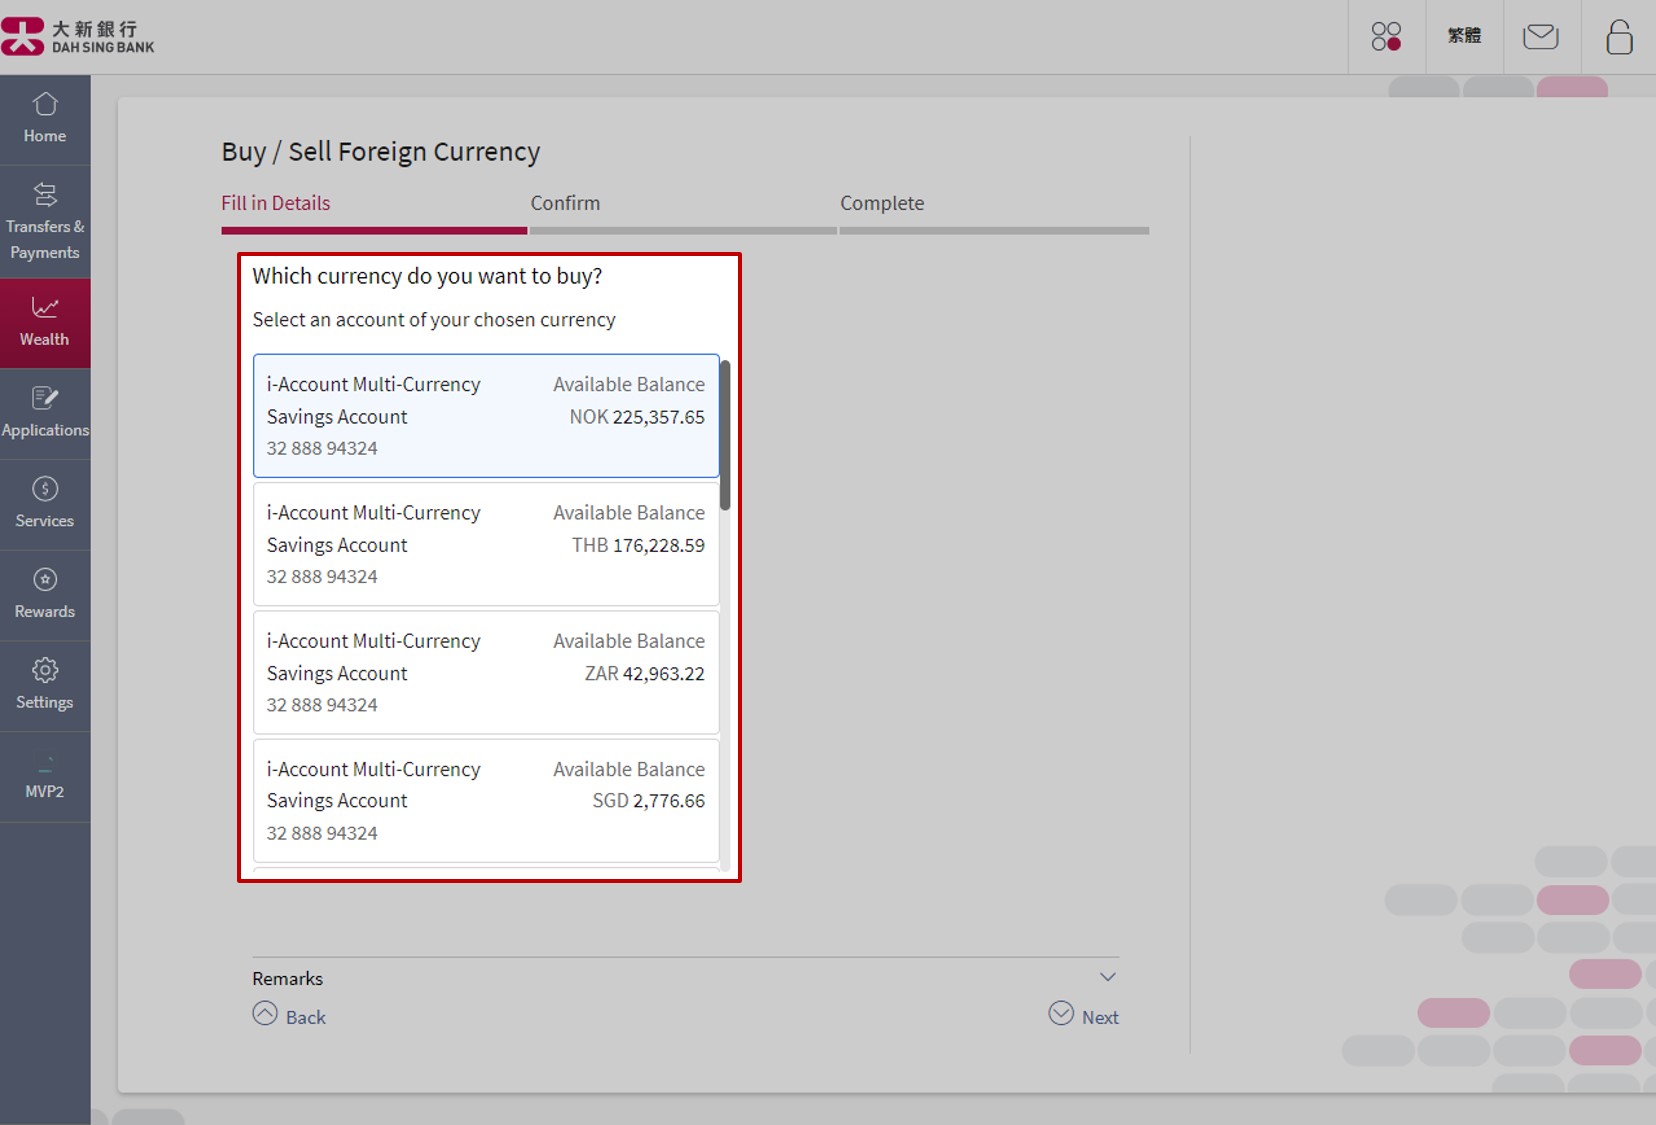Image resolution: width=1656 pixels, height=1125 pixels.
Task: Open Services dollar-coin icon
Action: point(45,489)
